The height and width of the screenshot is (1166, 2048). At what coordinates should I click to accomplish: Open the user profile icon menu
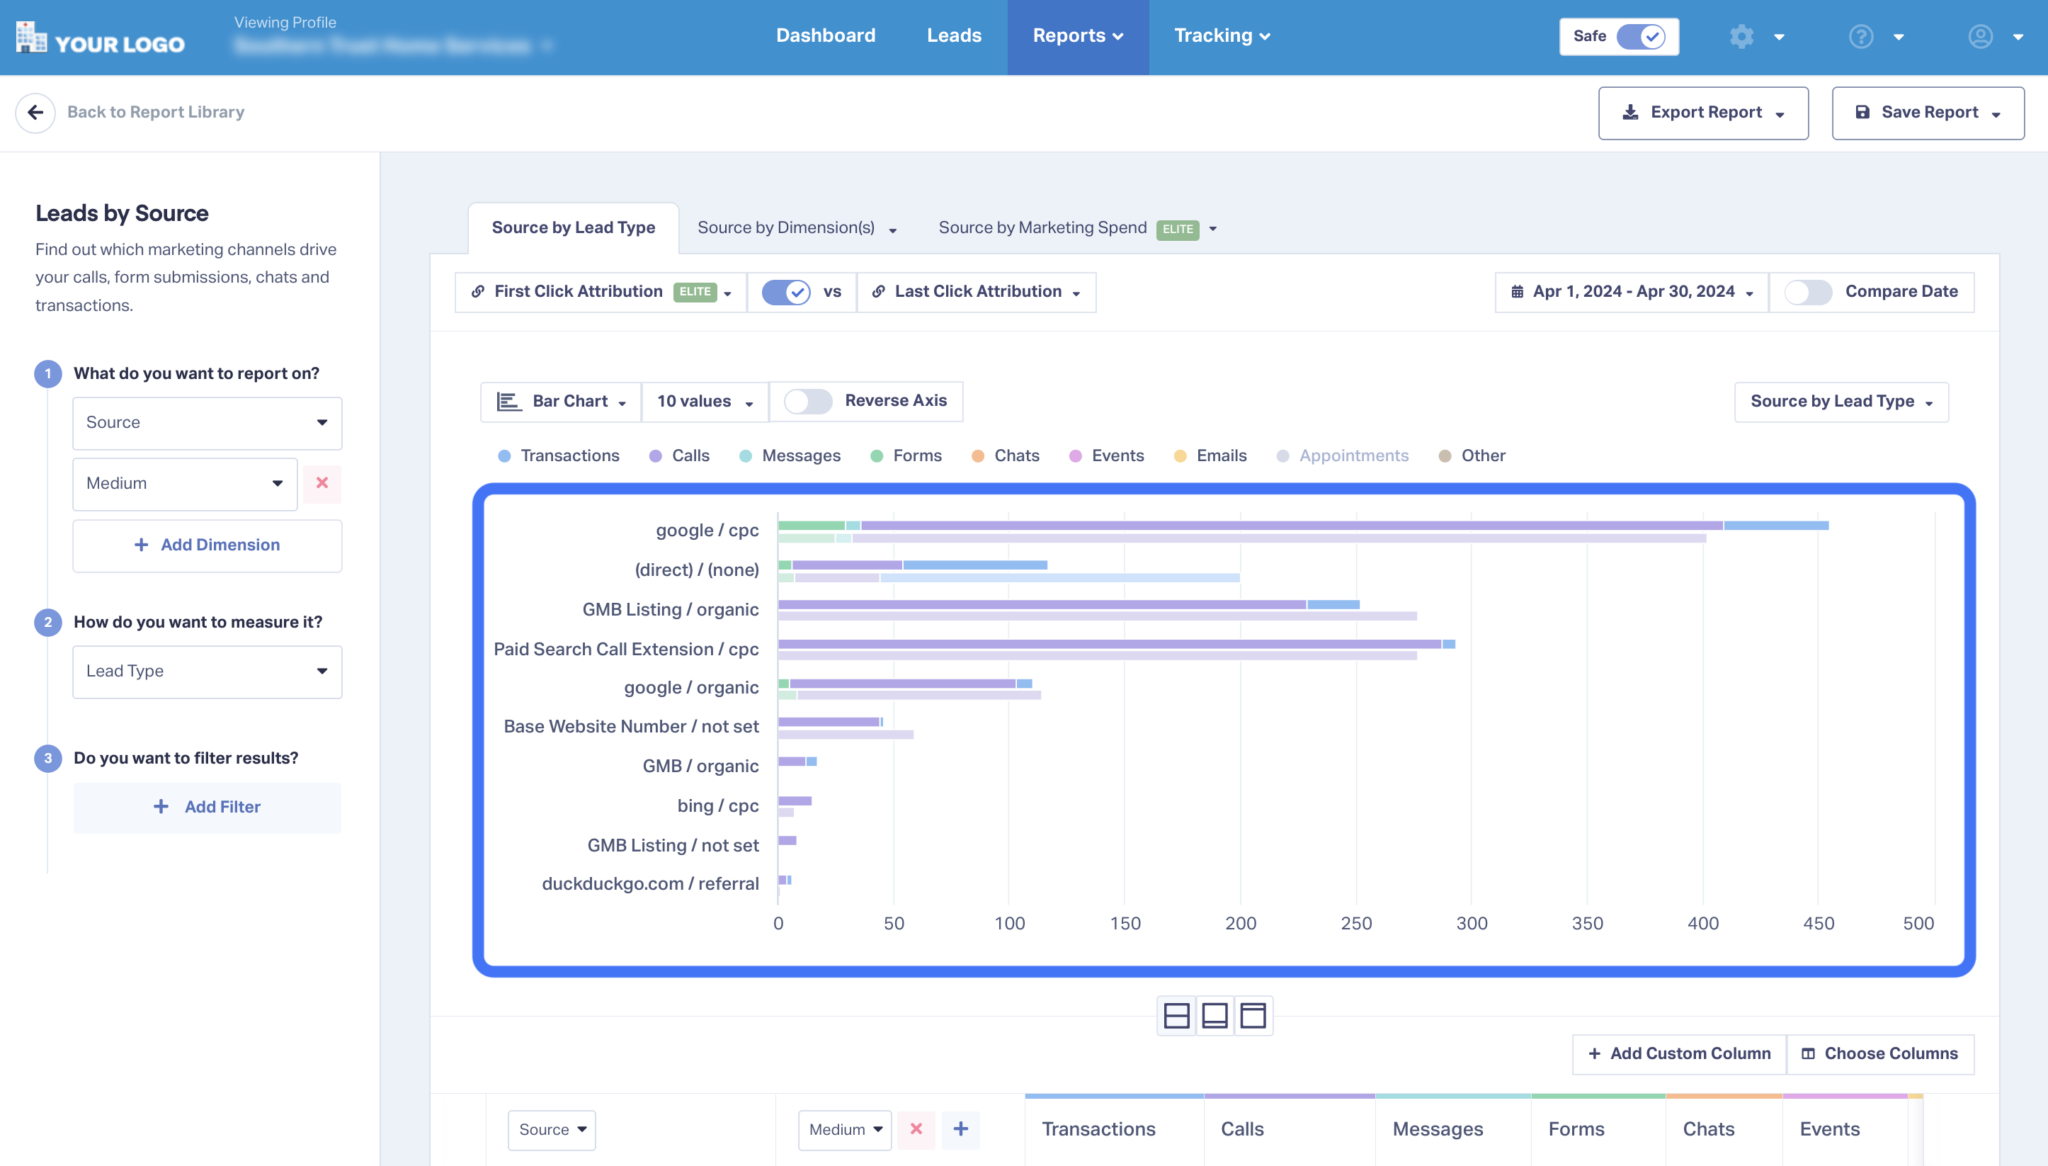(1980, 36)
